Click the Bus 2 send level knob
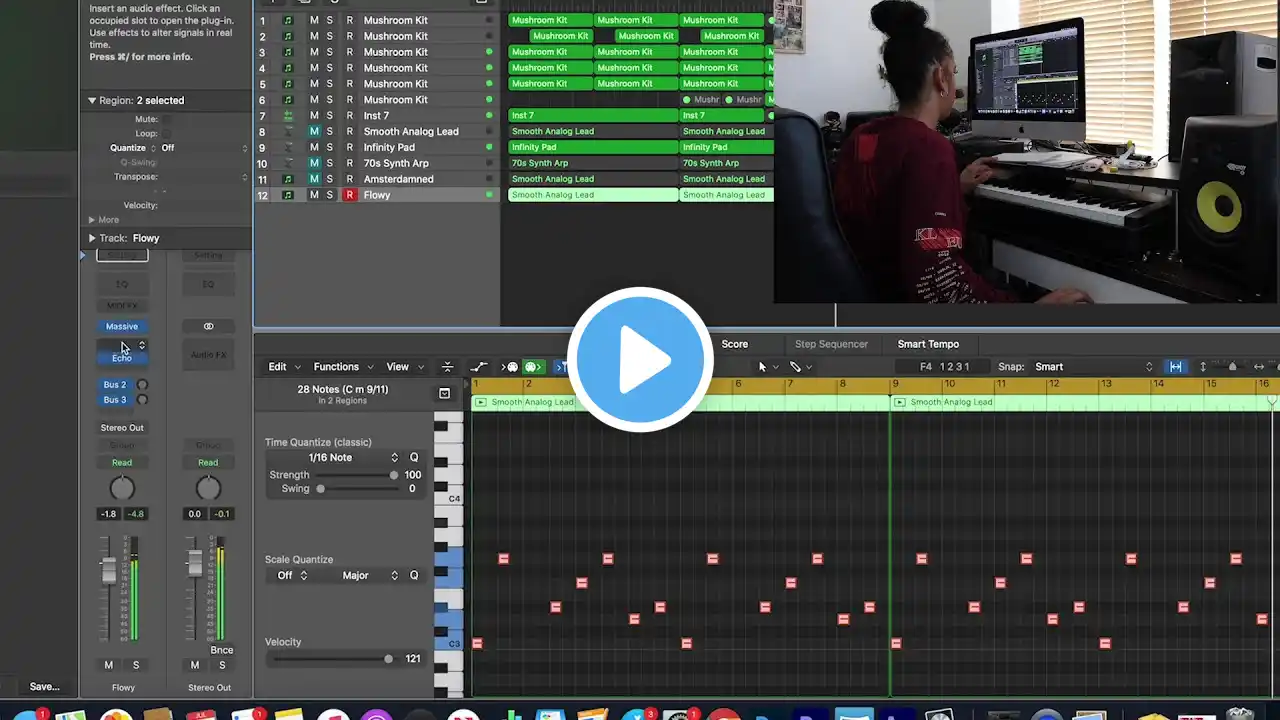The image size is (1280, 720). (x=142, y=385)
